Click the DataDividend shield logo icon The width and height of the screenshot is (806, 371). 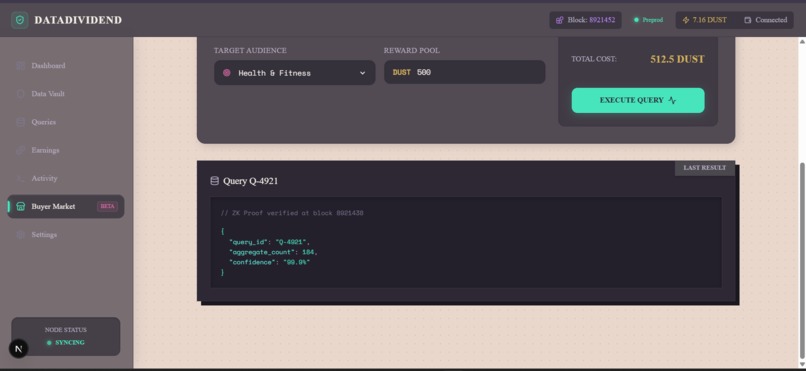pos(20,20)
